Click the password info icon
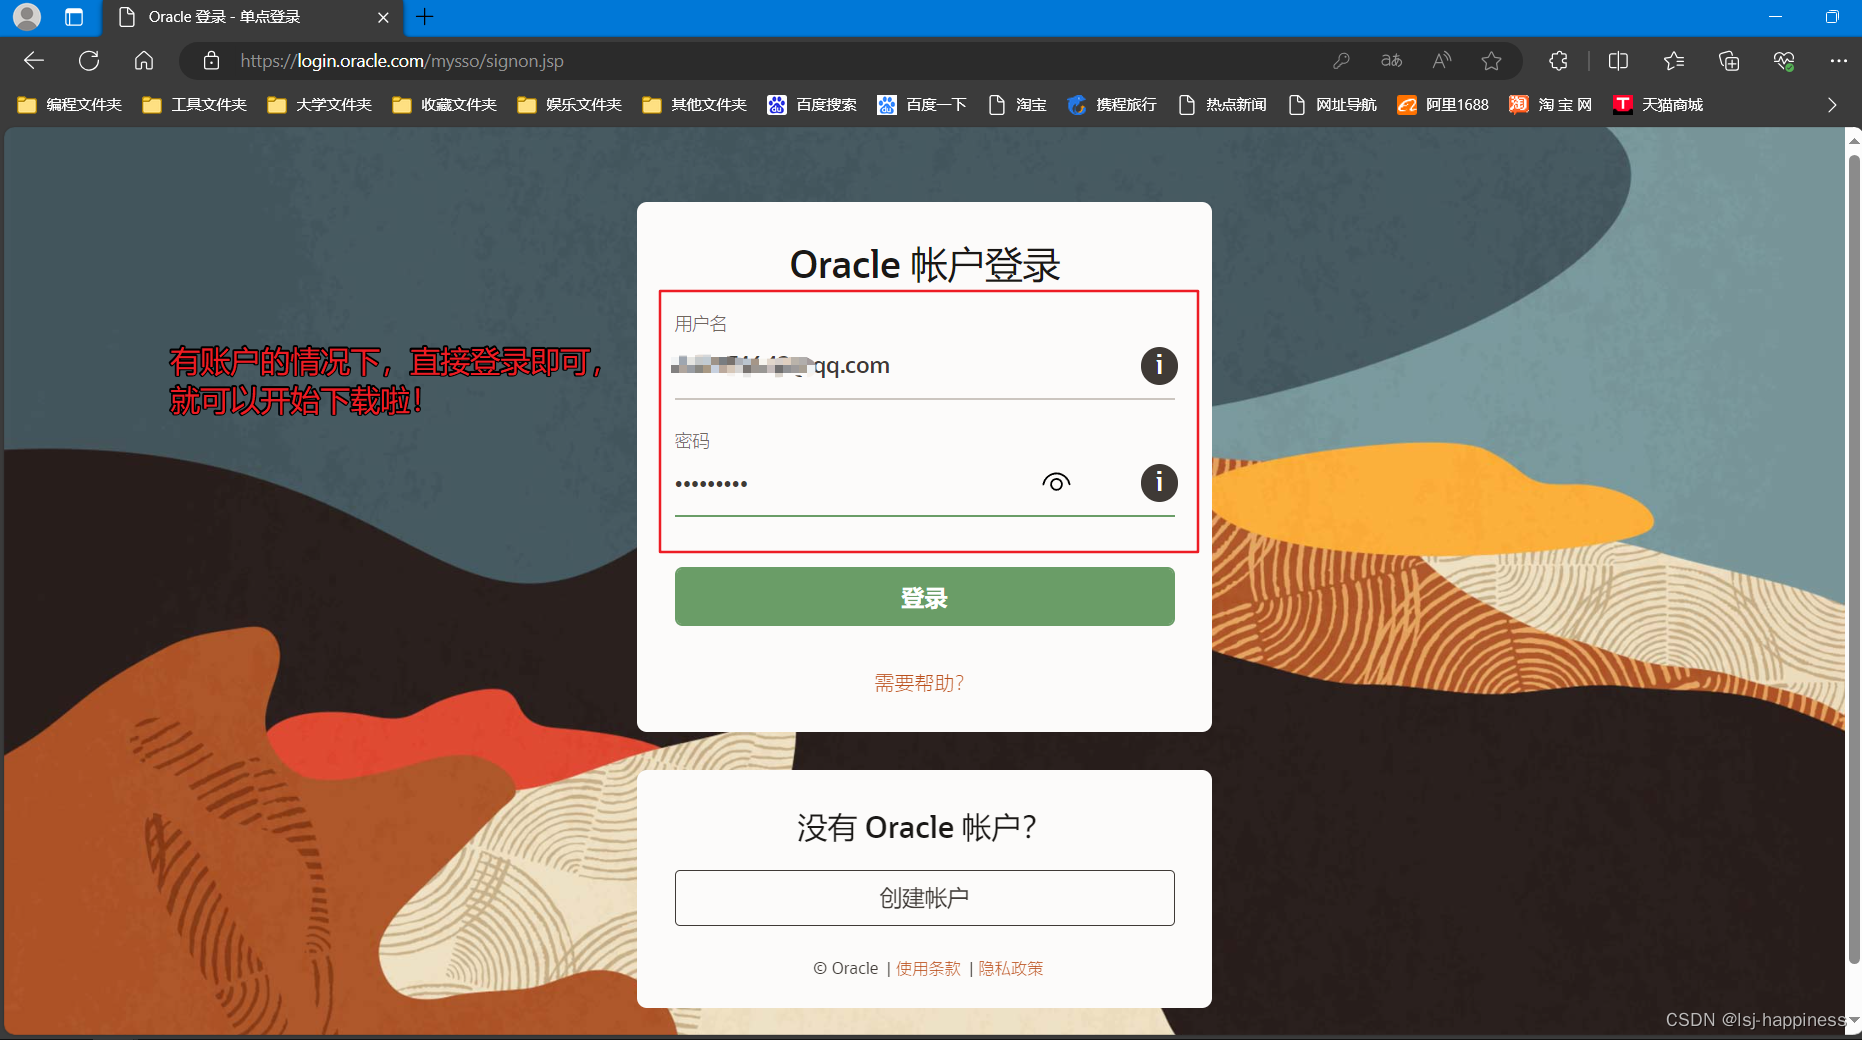Screen dimensions: 1862x1040 coord(1159,483)
